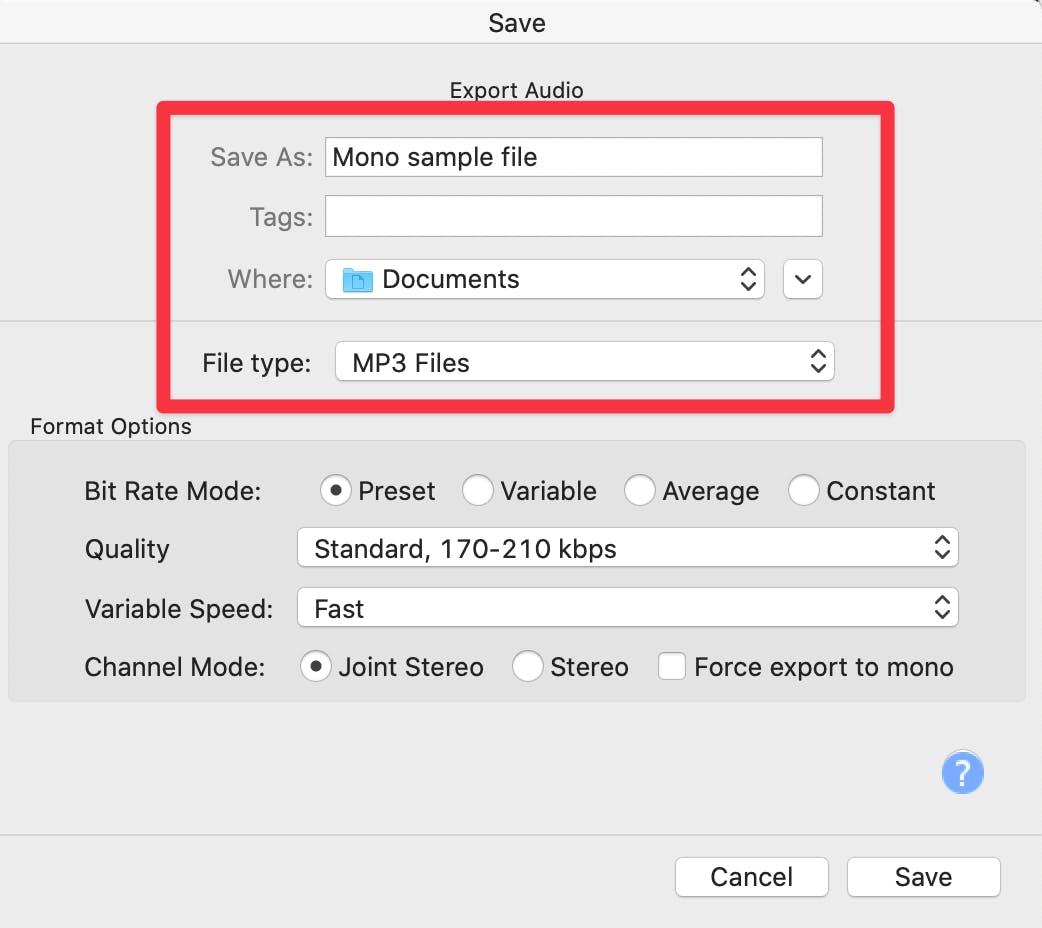Image resolution: width=1042 pixels, height=928 pixels.
Task: Select the Average bit rate mode
Action: point(639,490)
